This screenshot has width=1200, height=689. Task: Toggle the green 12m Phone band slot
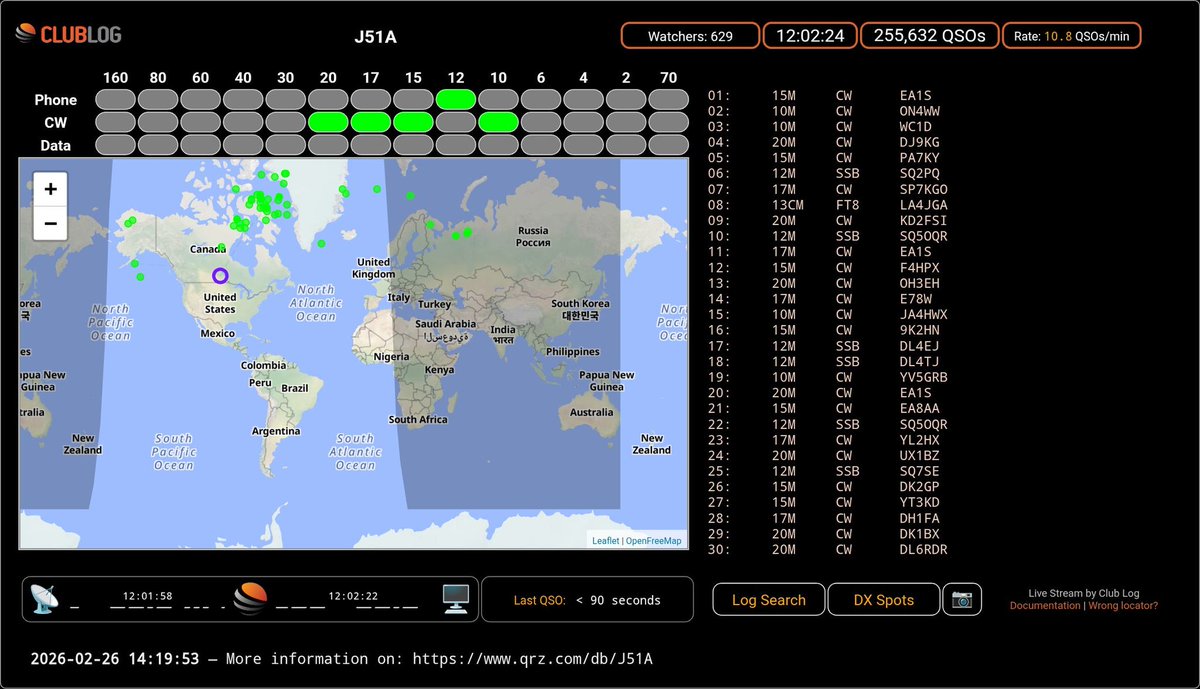[x=456, y=99]
